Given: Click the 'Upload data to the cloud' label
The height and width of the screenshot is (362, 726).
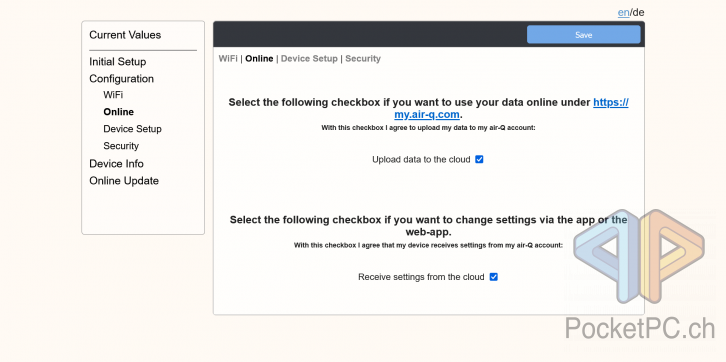Looking at the screenshot, I should click(421, 159).
